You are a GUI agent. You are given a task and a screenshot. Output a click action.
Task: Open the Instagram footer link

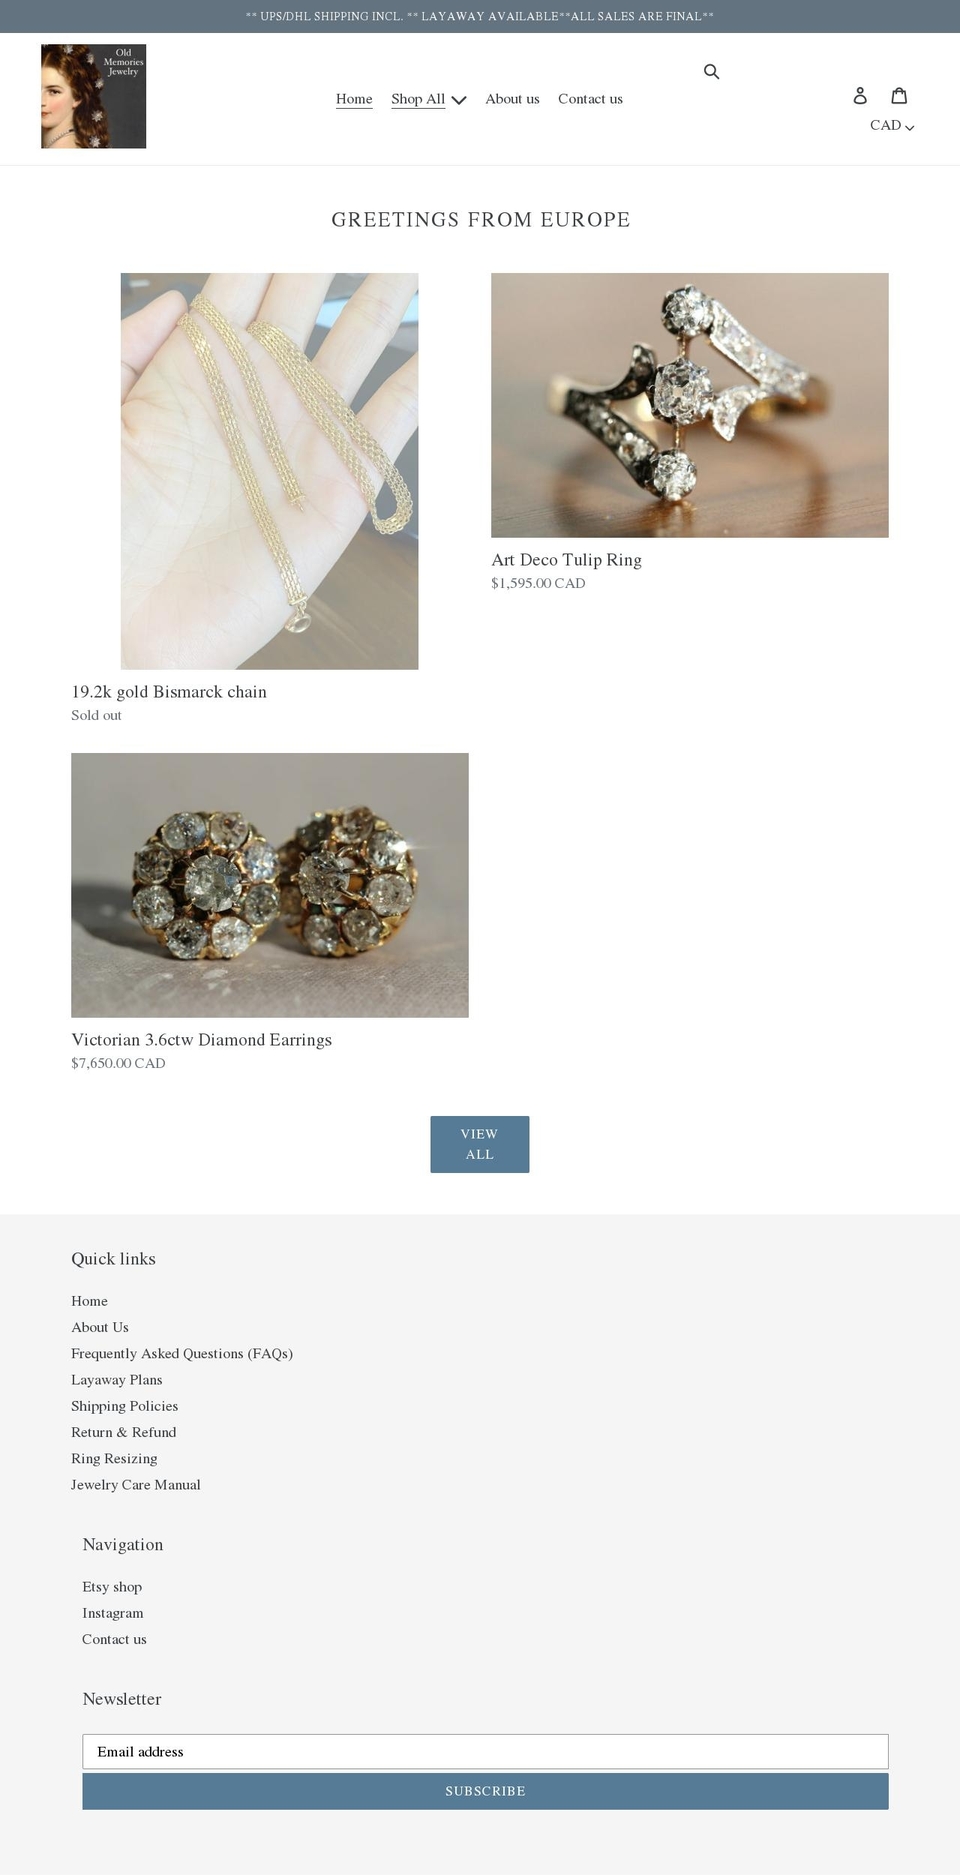pos(113,1613)
